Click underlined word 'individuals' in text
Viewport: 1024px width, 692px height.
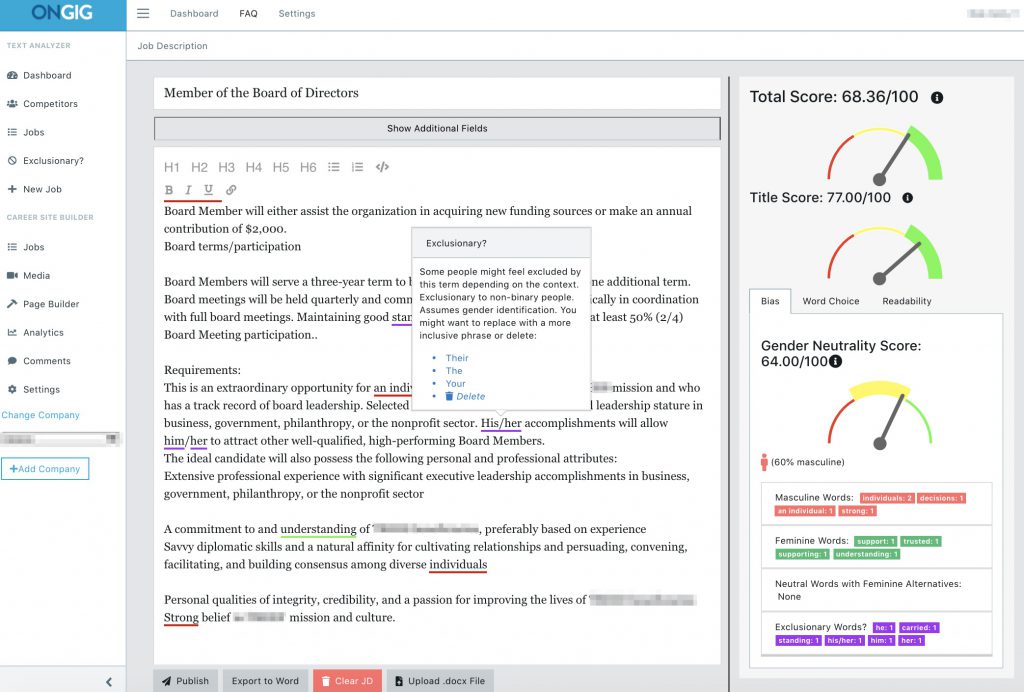coord(458,565)
